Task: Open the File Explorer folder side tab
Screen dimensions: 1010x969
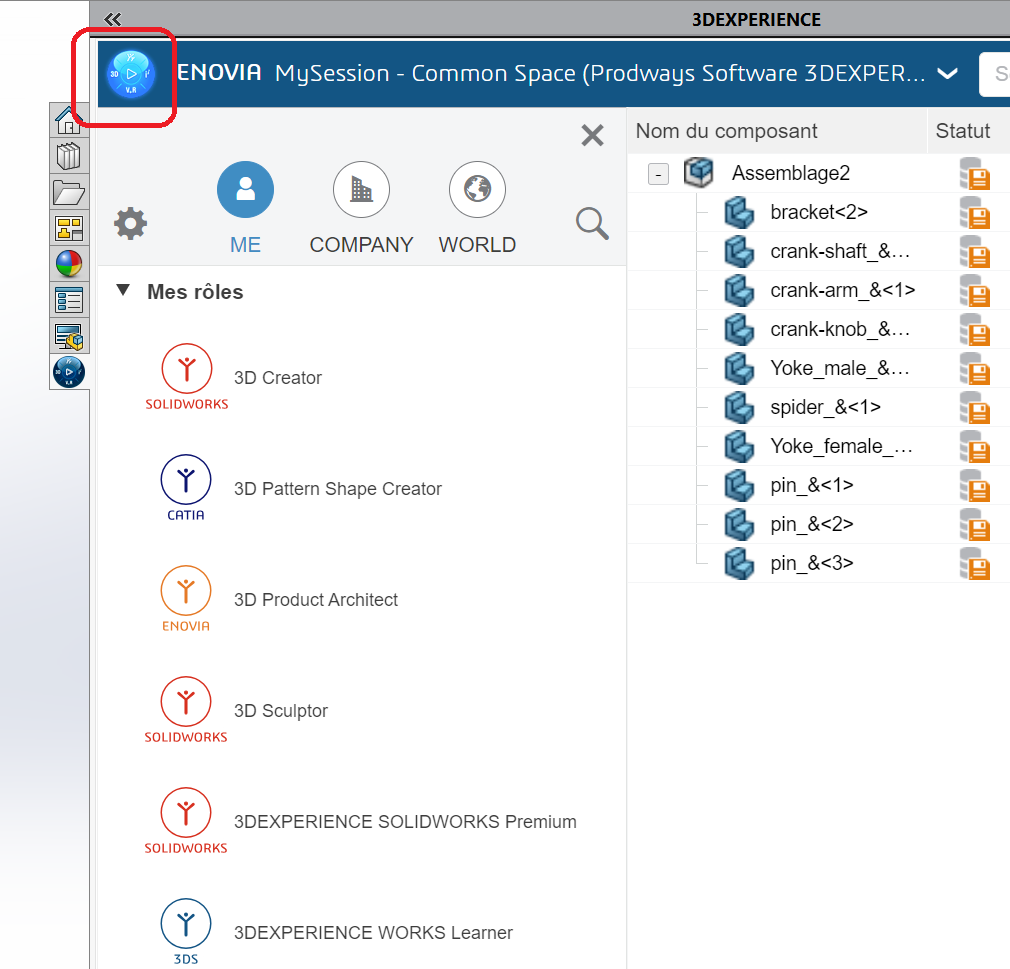Action: (69, 193)
